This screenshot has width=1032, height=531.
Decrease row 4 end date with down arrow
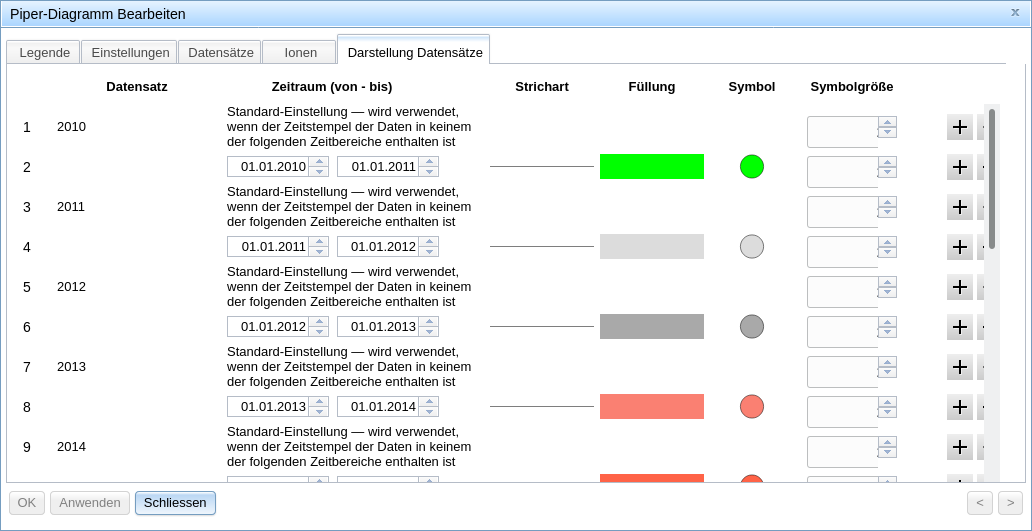click(428, 252)
